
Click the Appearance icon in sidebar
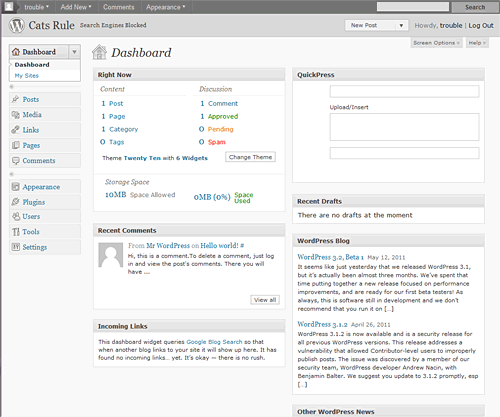pyautogui.click(x=15, y=187)
